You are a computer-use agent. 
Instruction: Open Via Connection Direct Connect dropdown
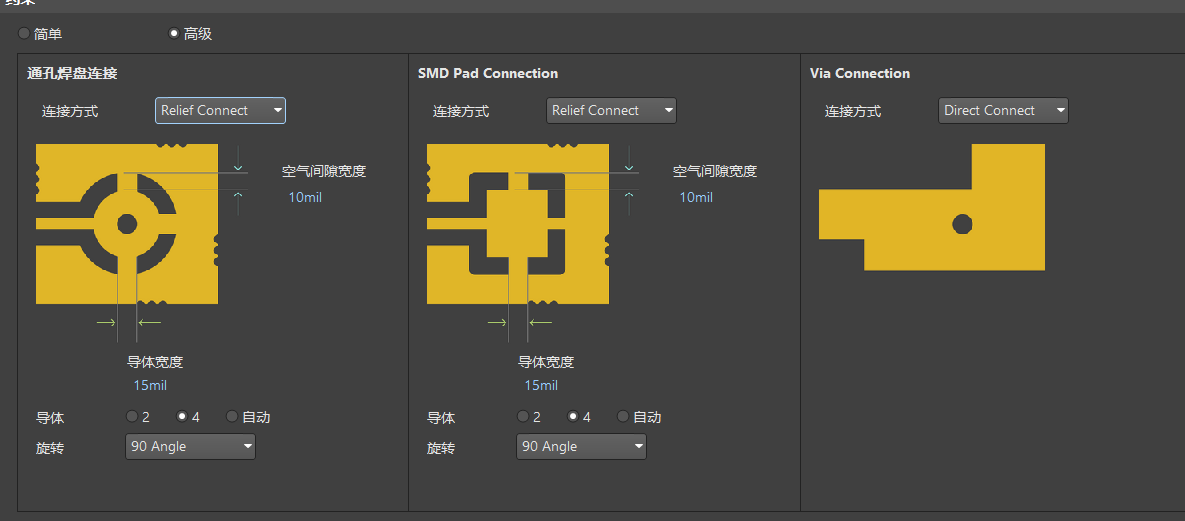[x=1003, y=110]
